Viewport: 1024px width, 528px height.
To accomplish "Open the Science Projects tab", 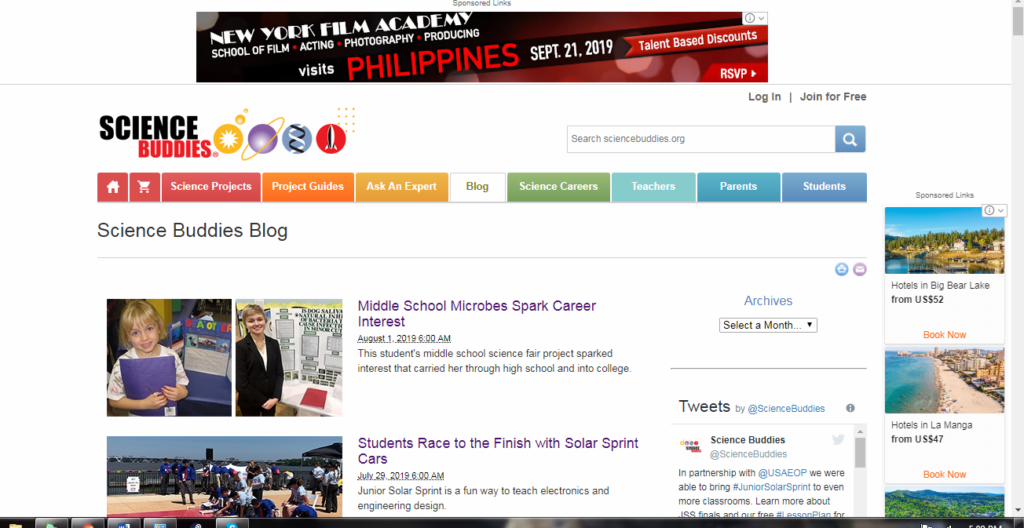I will (x=211, y=187).
